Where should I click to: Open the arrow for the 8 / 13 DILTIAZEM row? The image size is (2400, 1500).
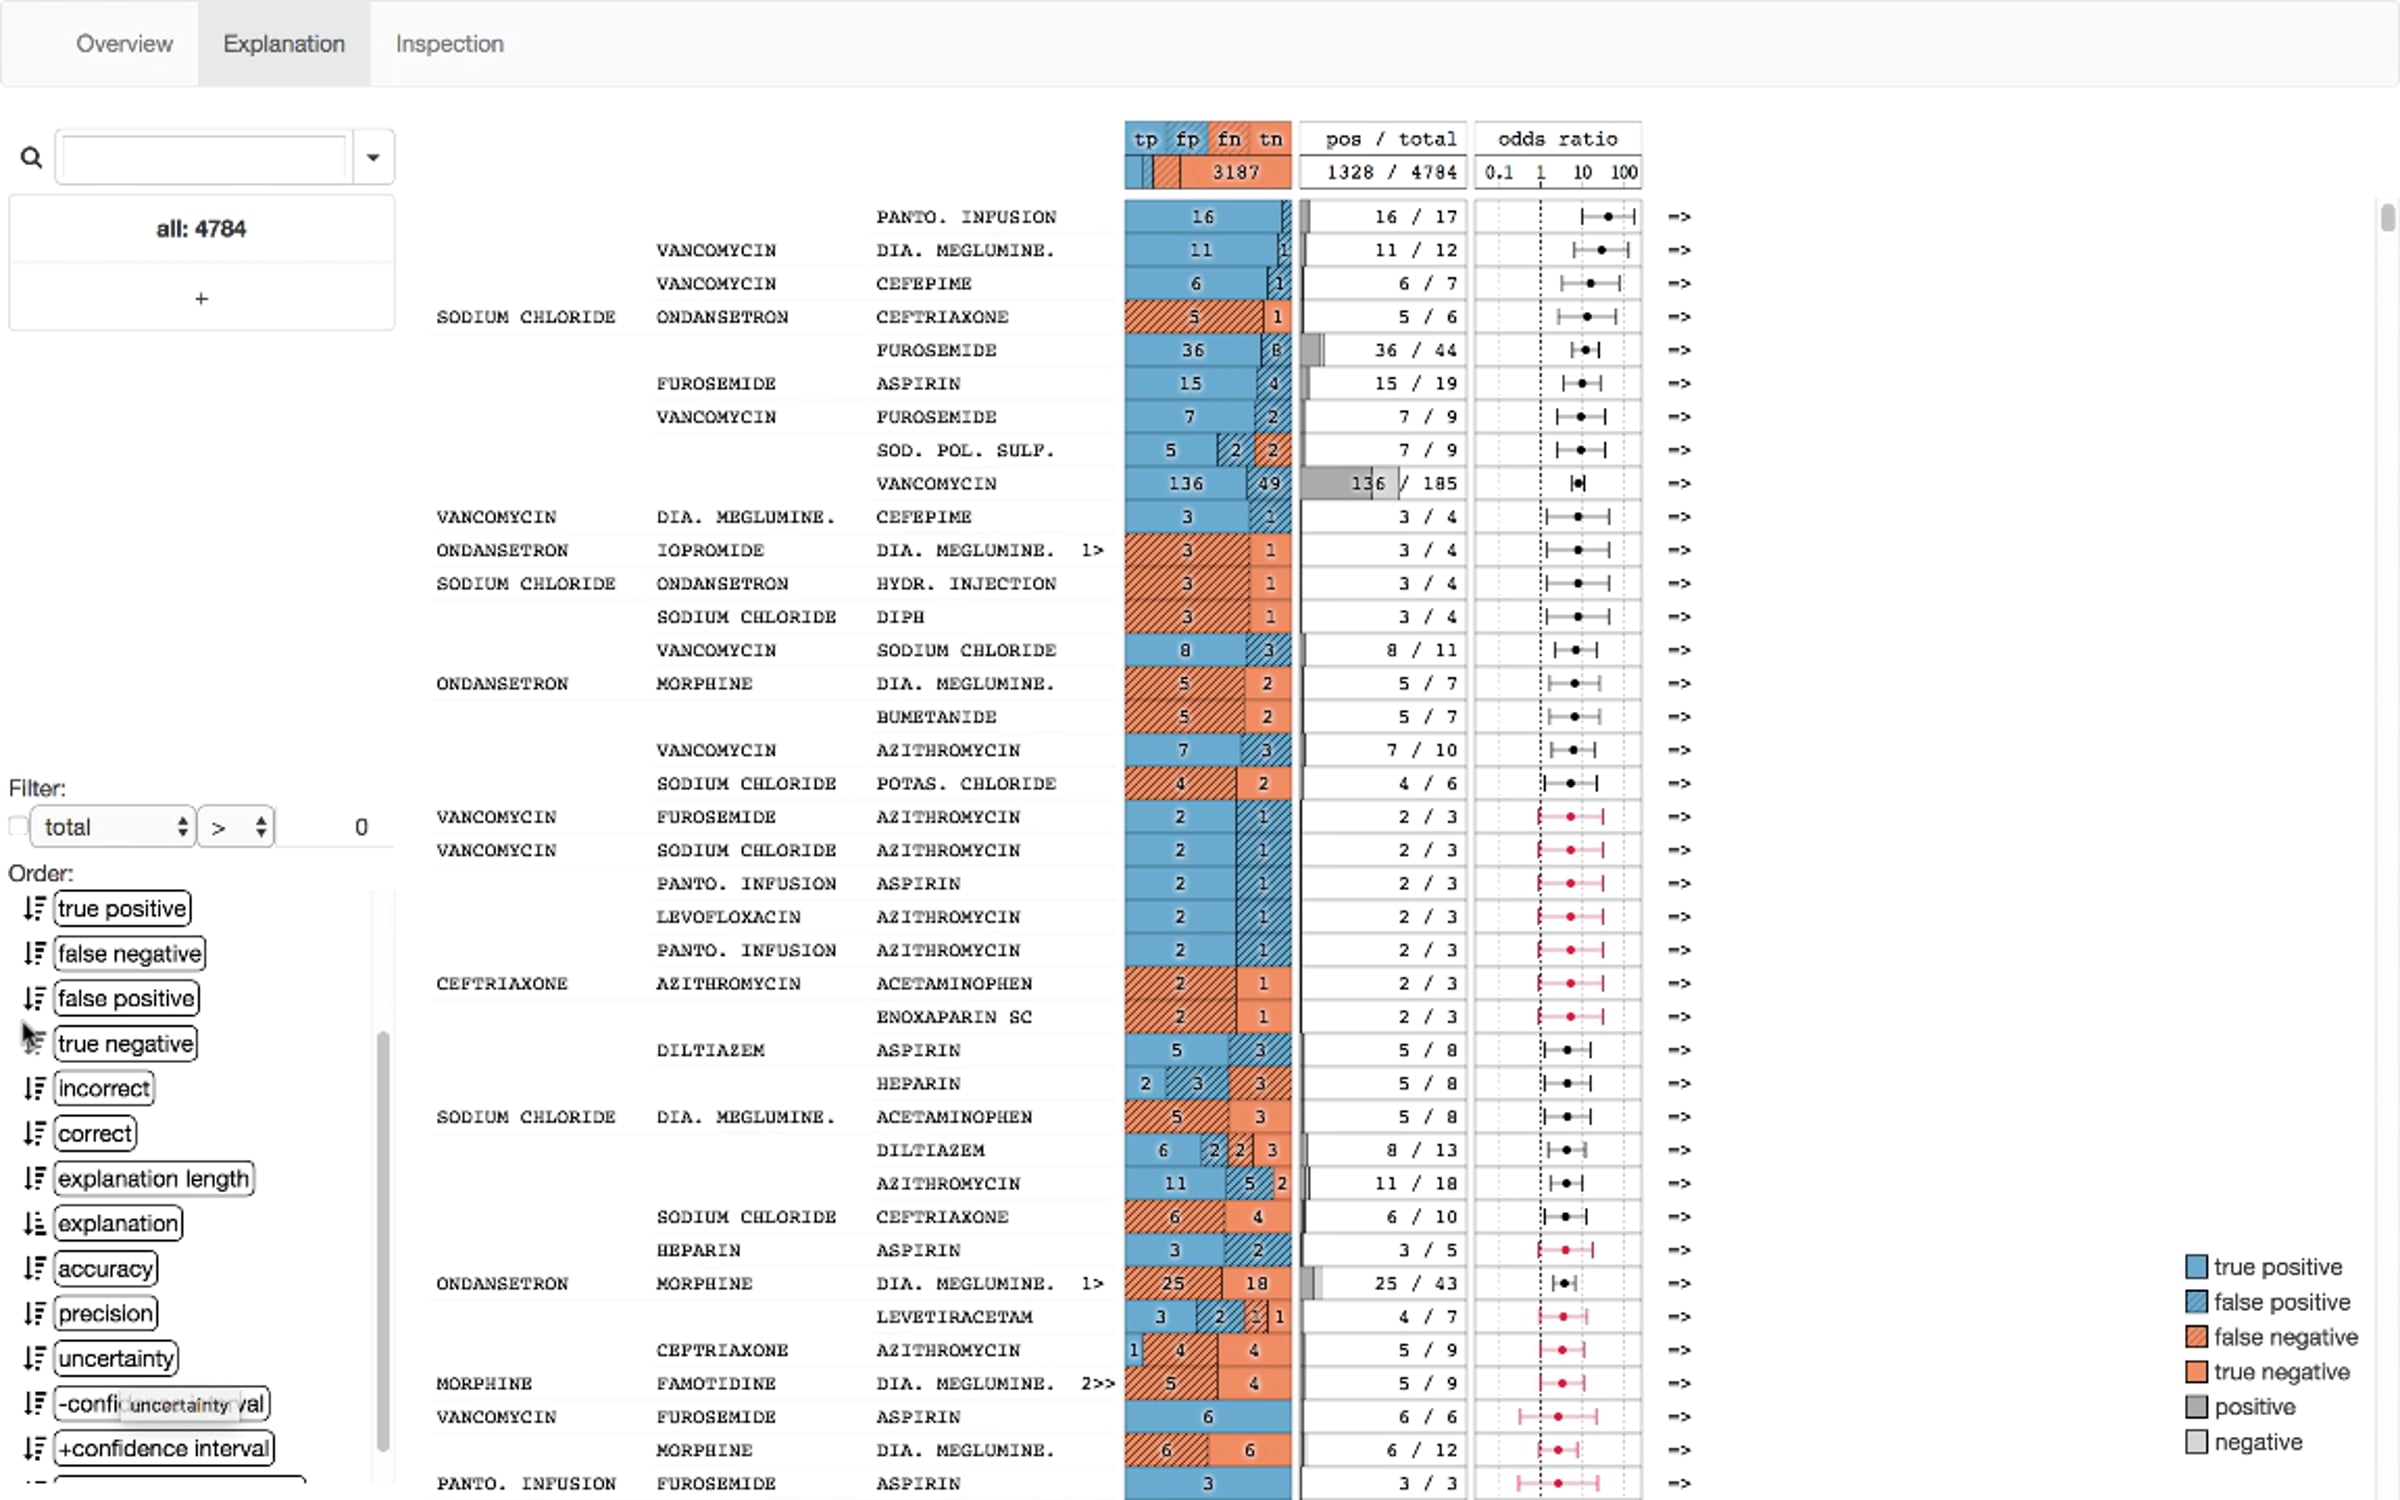(x=1679, y=1150)
